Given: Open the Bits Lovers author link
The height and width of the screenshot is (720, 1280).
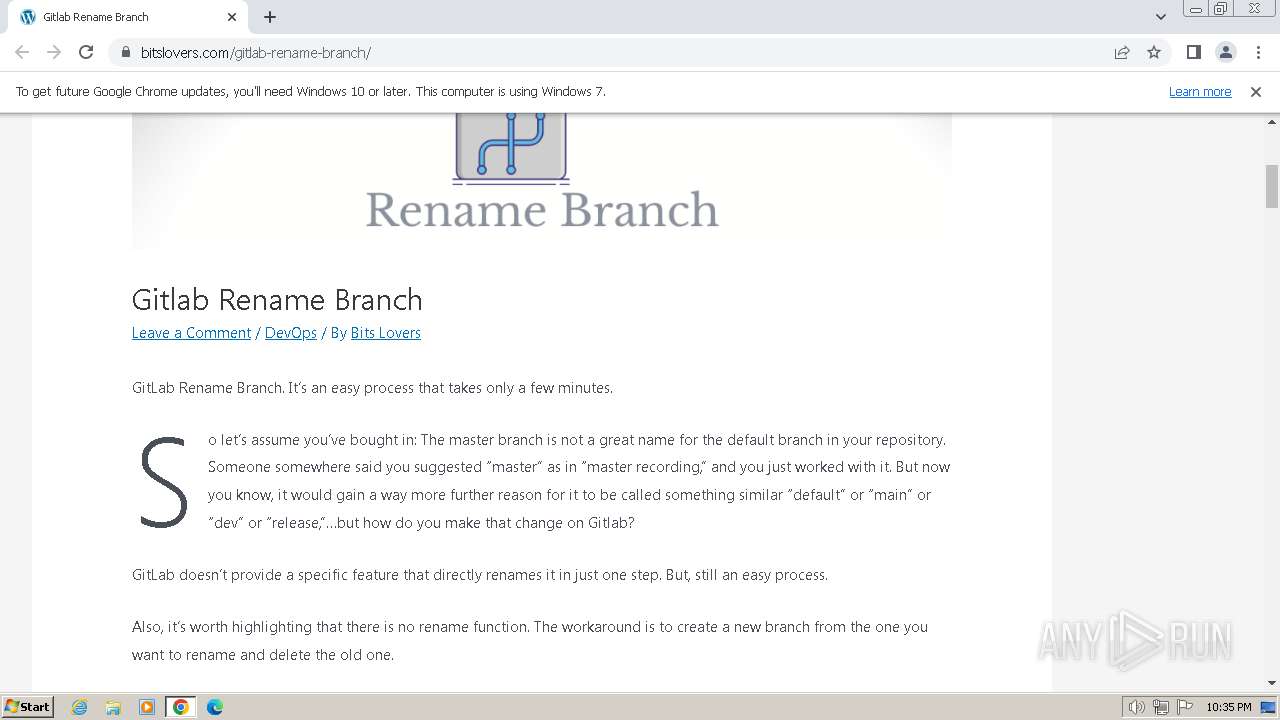Looking at the screenshot, I should (x=385, y=333).
